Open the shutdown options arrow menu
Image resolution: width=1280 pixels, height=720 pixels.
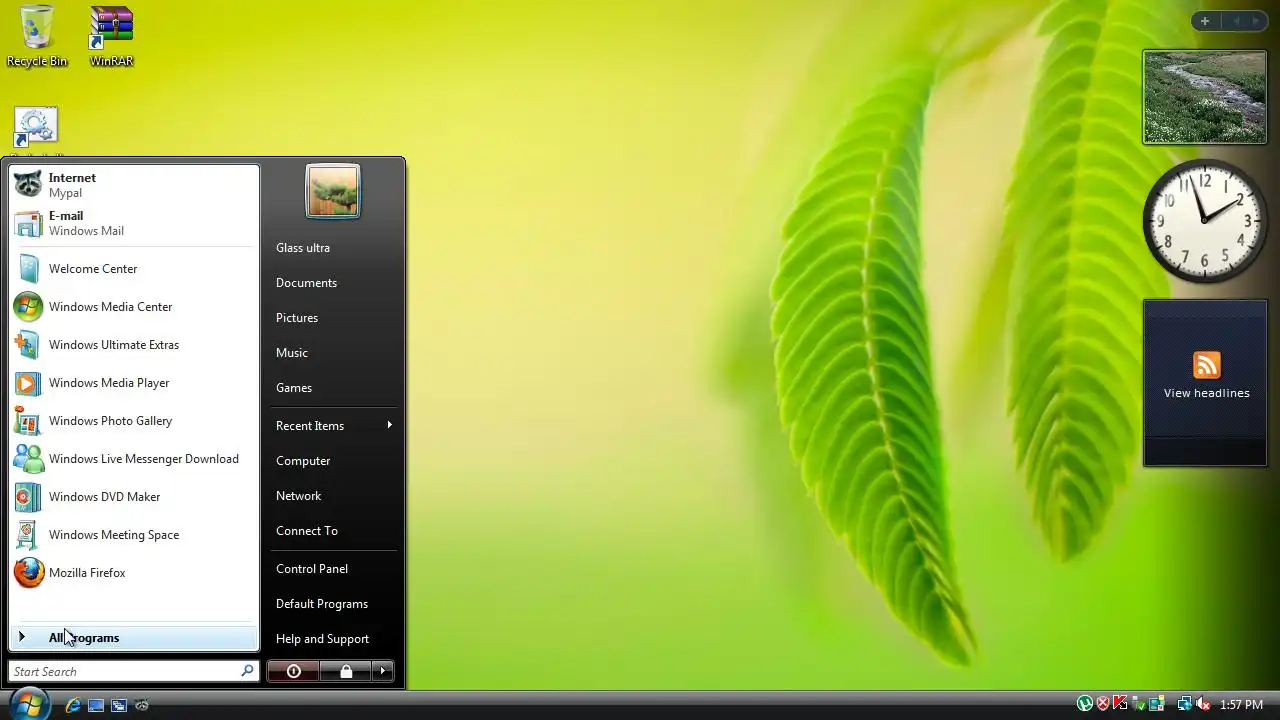click(x=383, y=671)
